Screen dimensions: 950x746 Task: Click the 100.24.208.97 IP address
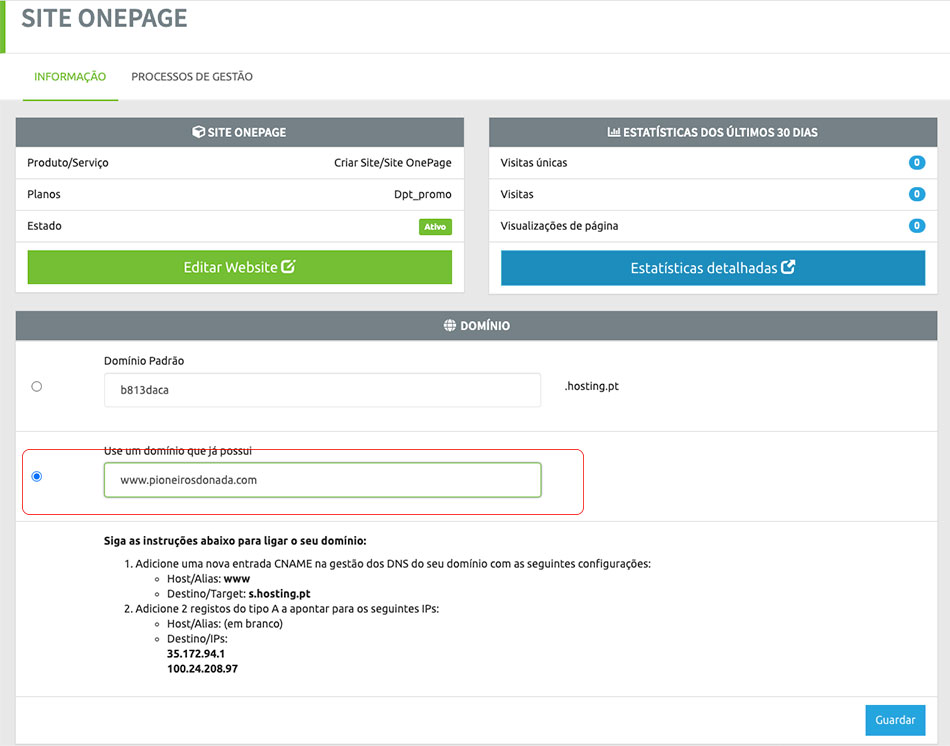(202, 668)
